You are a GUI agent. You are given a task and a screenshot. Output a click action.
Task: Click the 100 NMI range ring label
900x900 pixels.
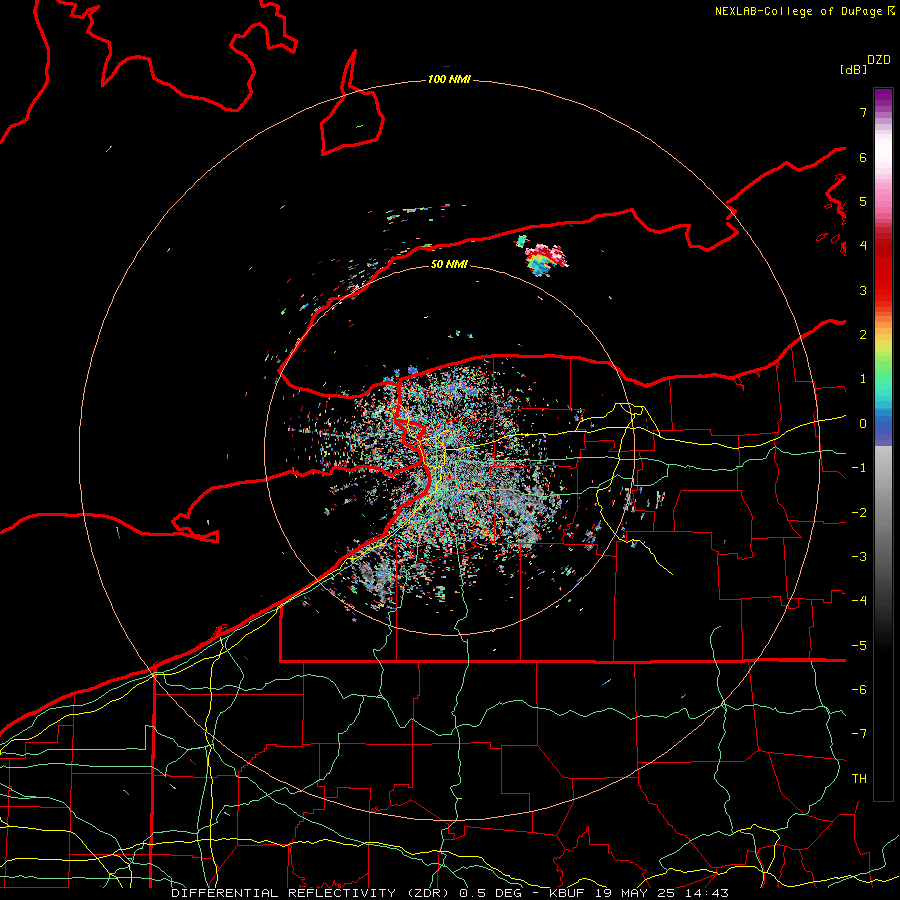click(449, 79)
